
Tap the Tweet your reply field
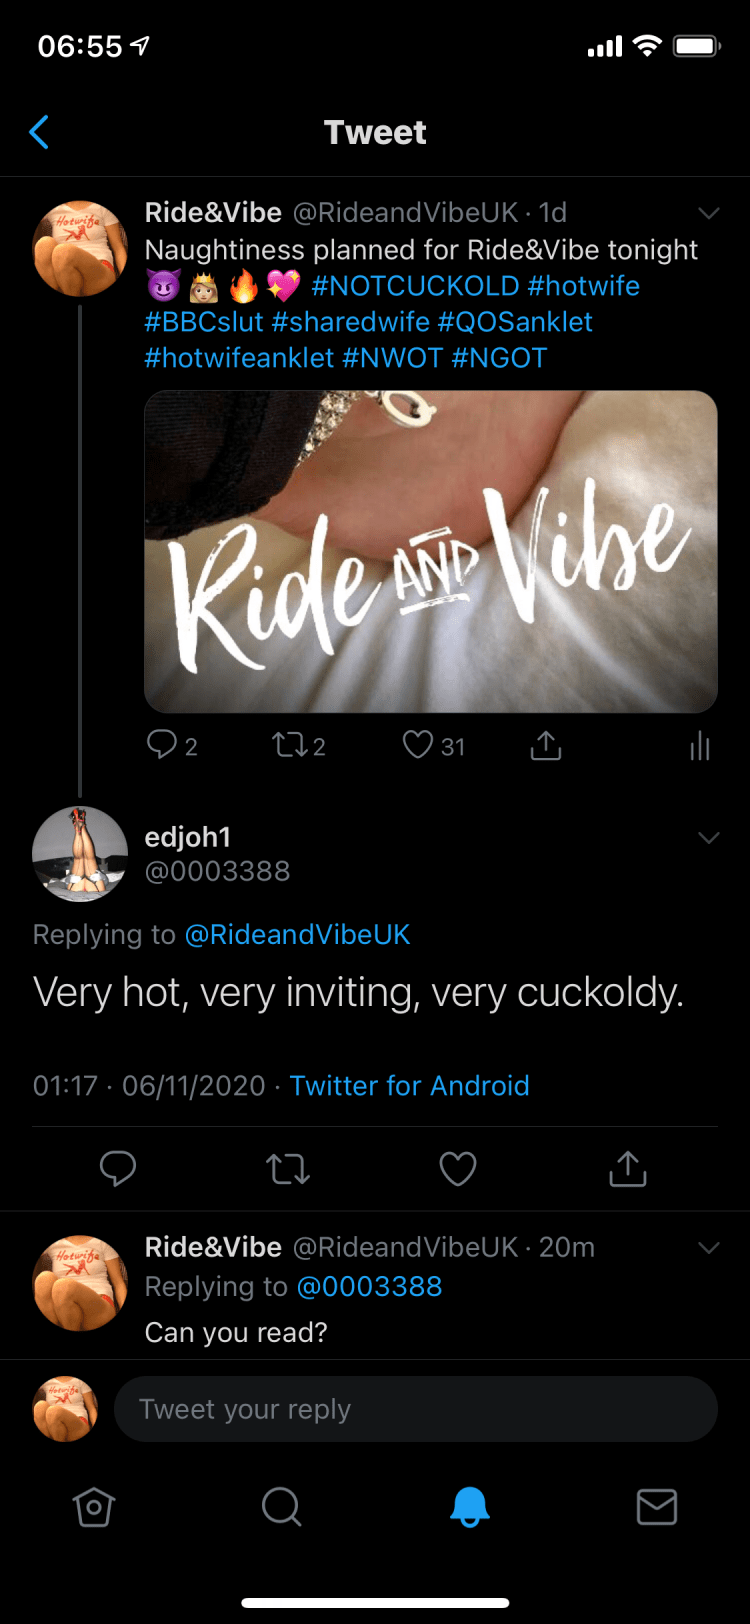(x=415, y=1409)
